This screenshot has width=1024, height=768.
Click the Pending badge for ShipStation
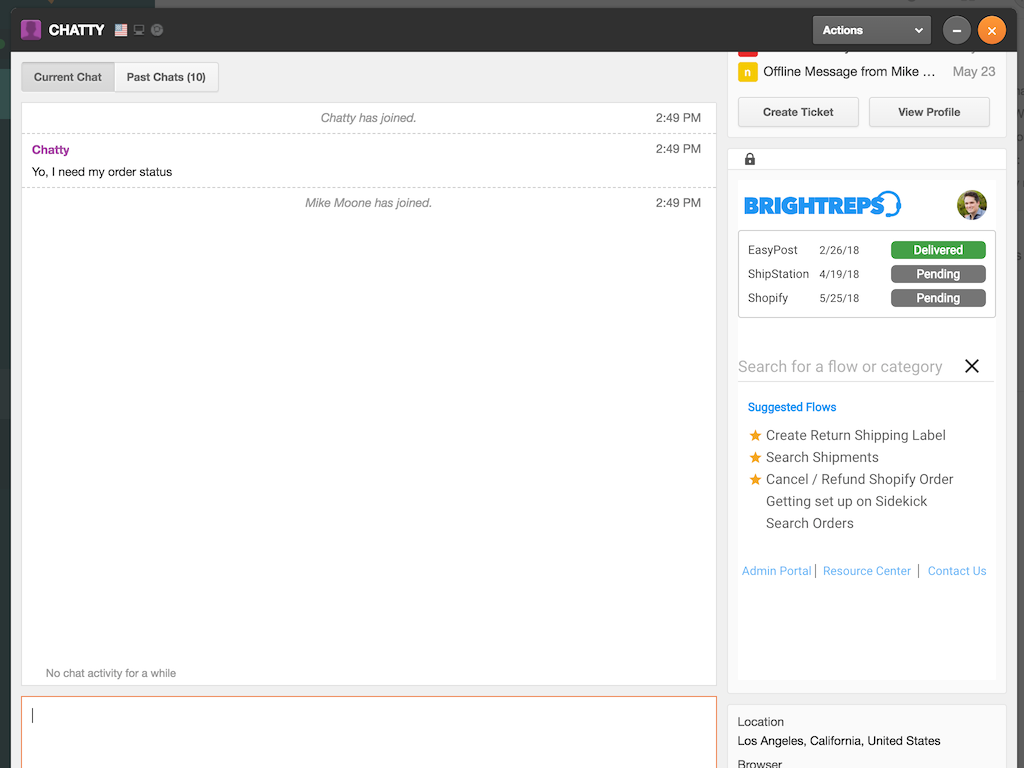(x=937, y=274)
